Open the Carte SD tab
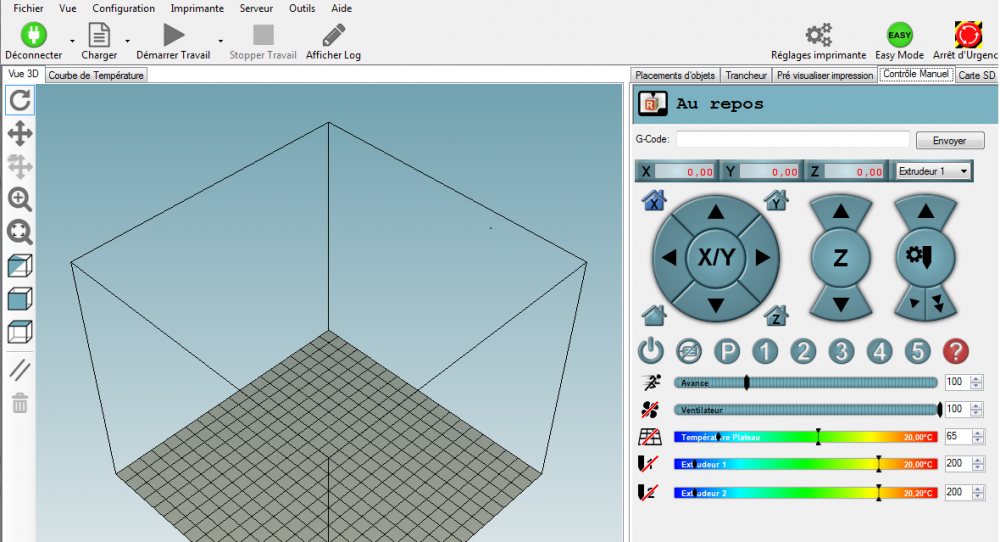Image resolution: width=1000 pixels, height=542 pixels. coord(976,75)
